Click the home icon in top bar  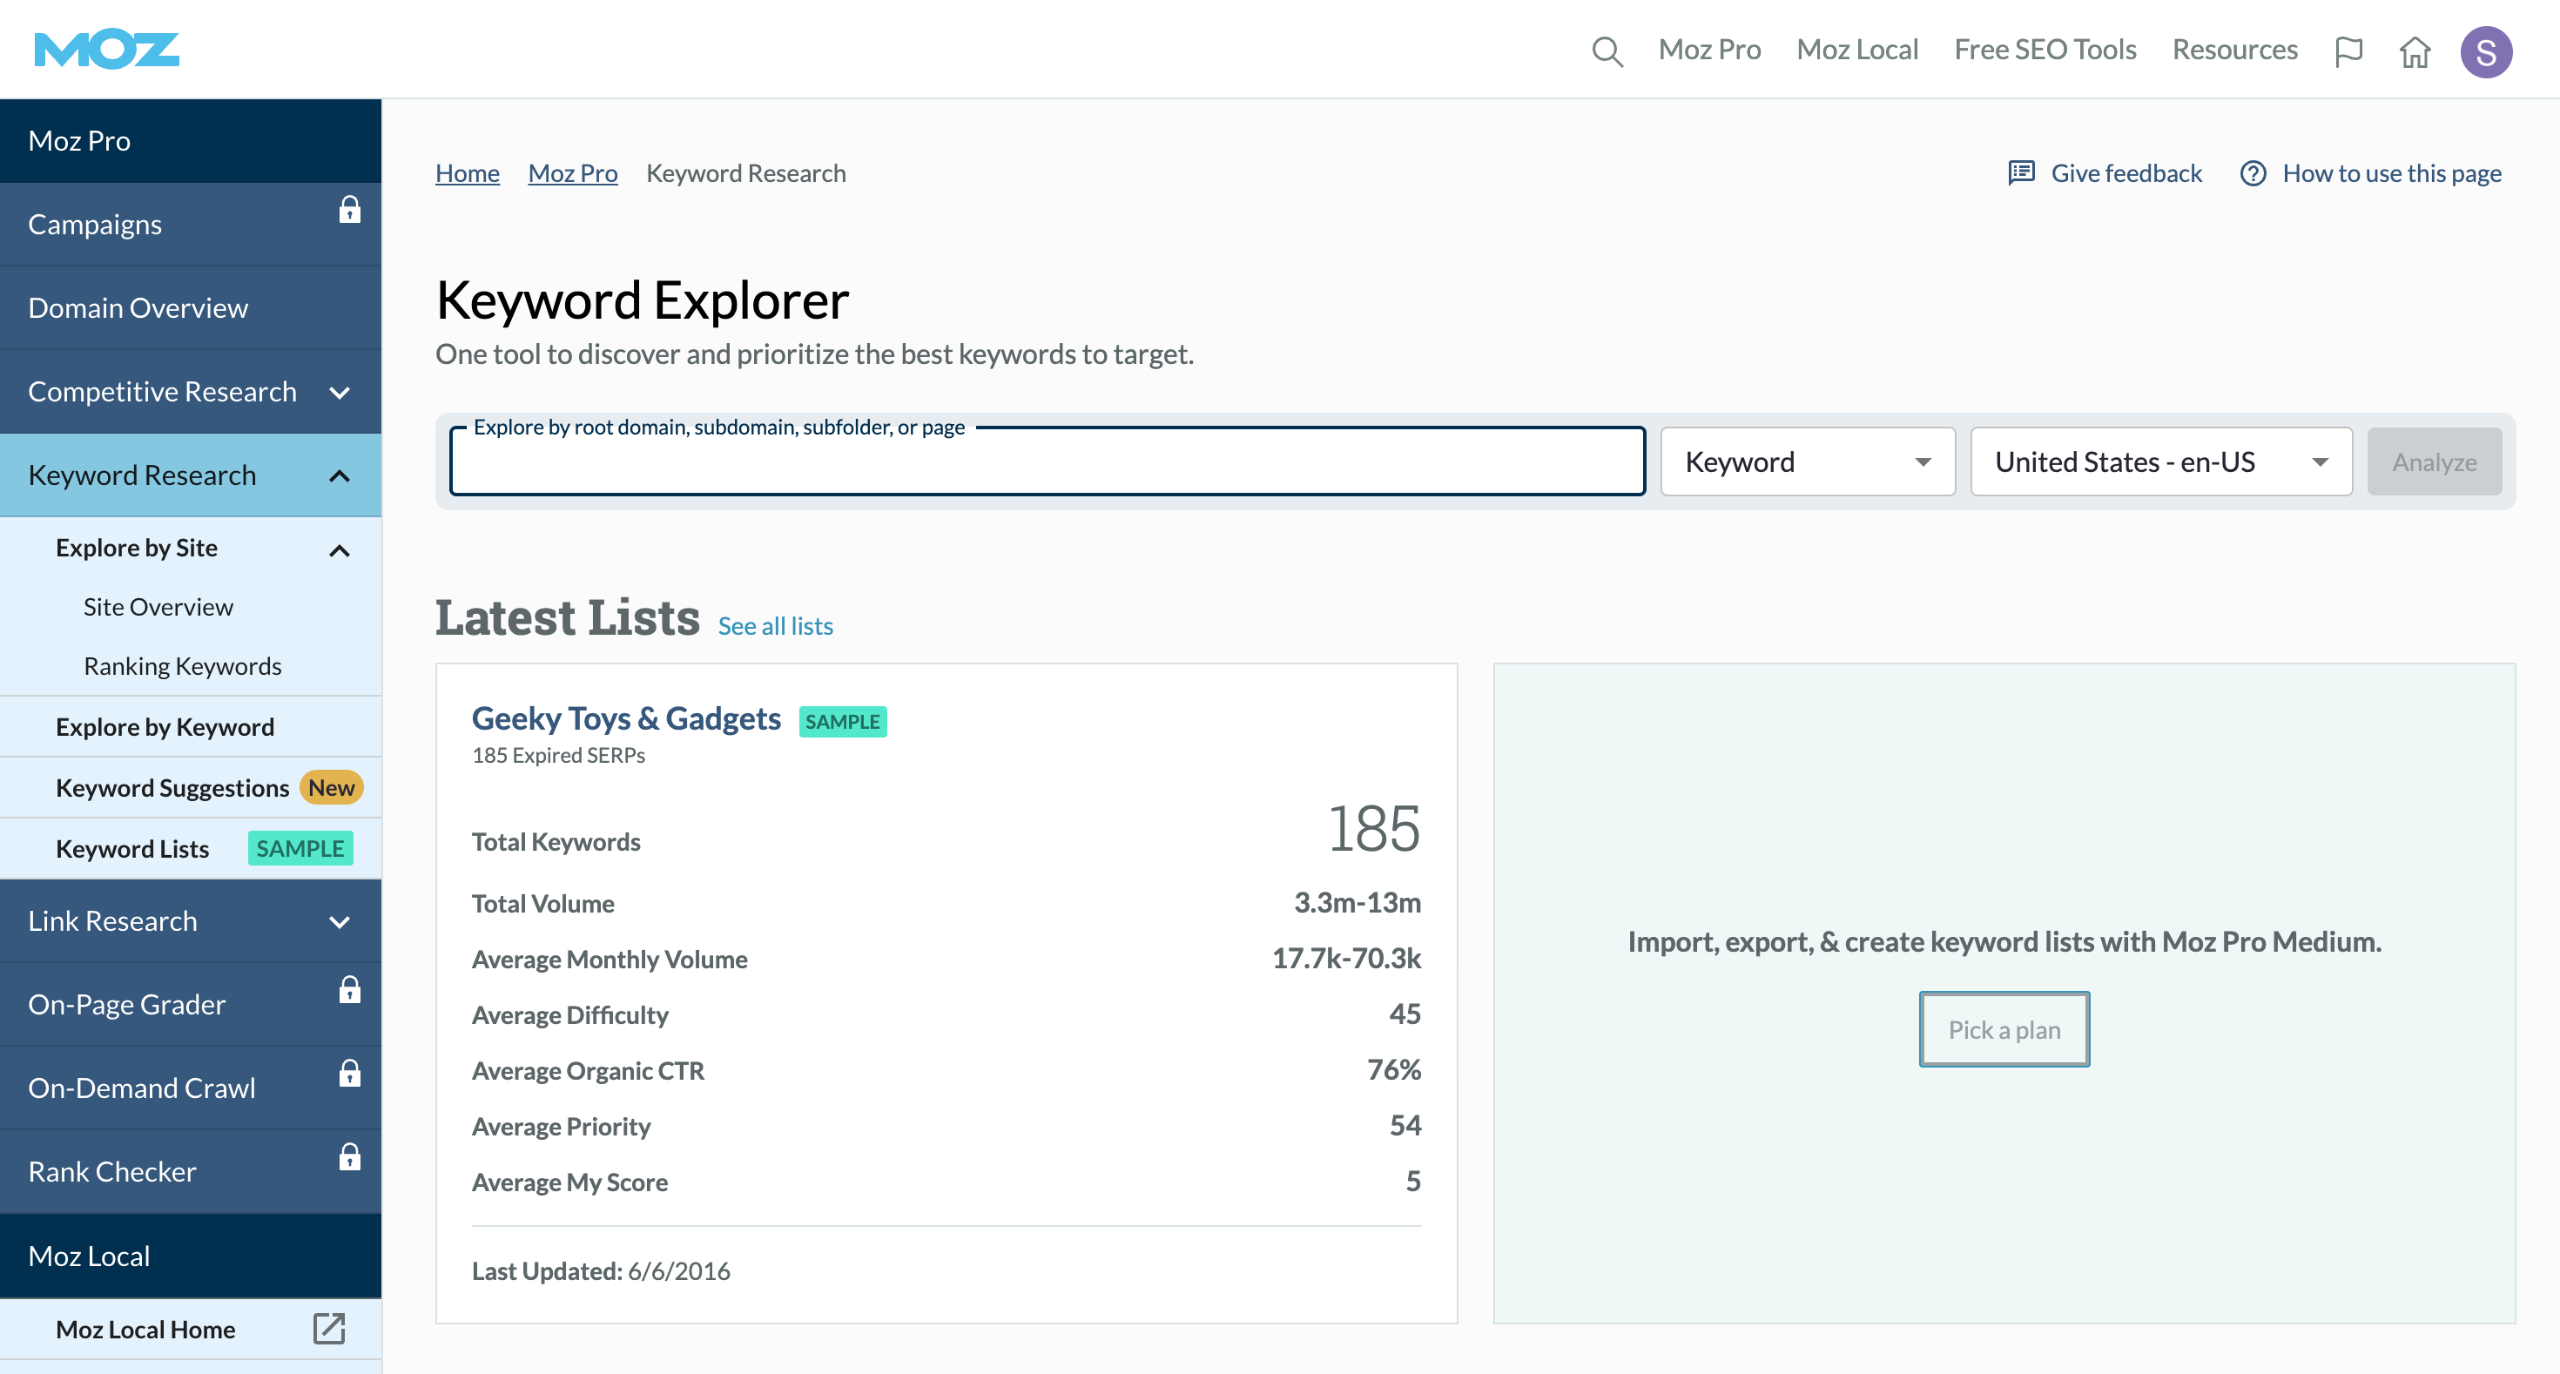coord(2415,51)
